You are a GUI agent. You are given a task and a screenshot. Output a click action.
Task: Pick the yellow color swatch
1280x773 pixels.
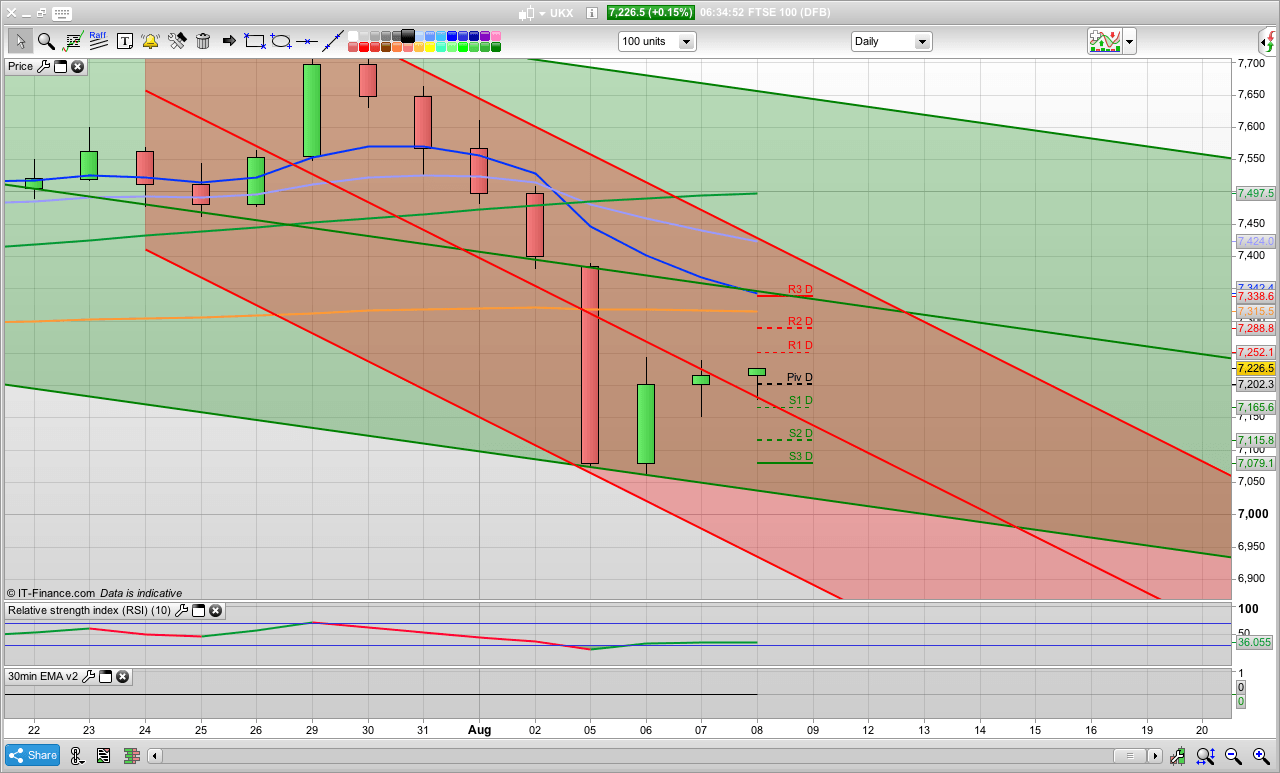(x=430, y=47)
